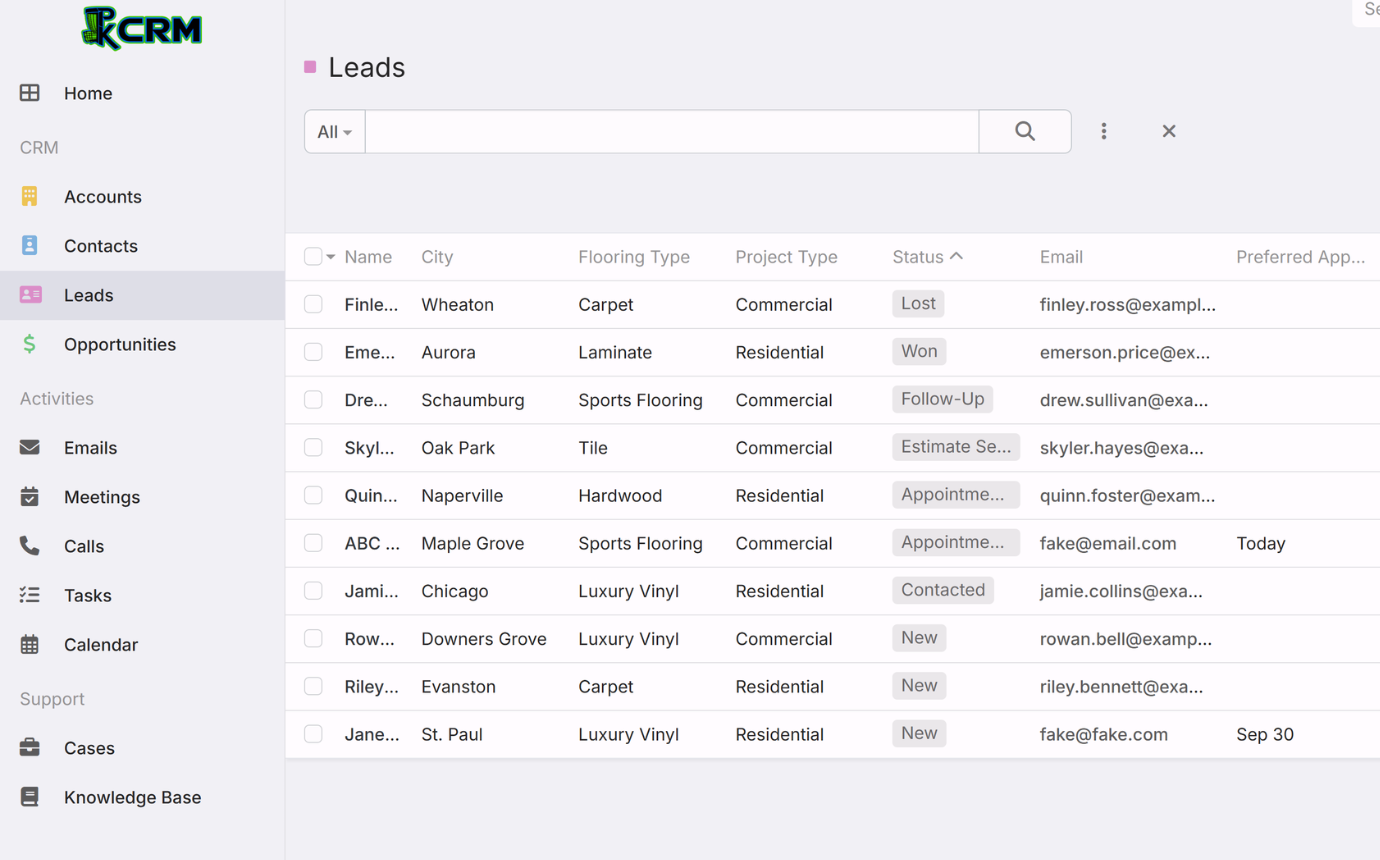This screenshot has width=1380, height=860.
Task: Click the fake@email.com email cell
Action: [x=1108, y=543]
